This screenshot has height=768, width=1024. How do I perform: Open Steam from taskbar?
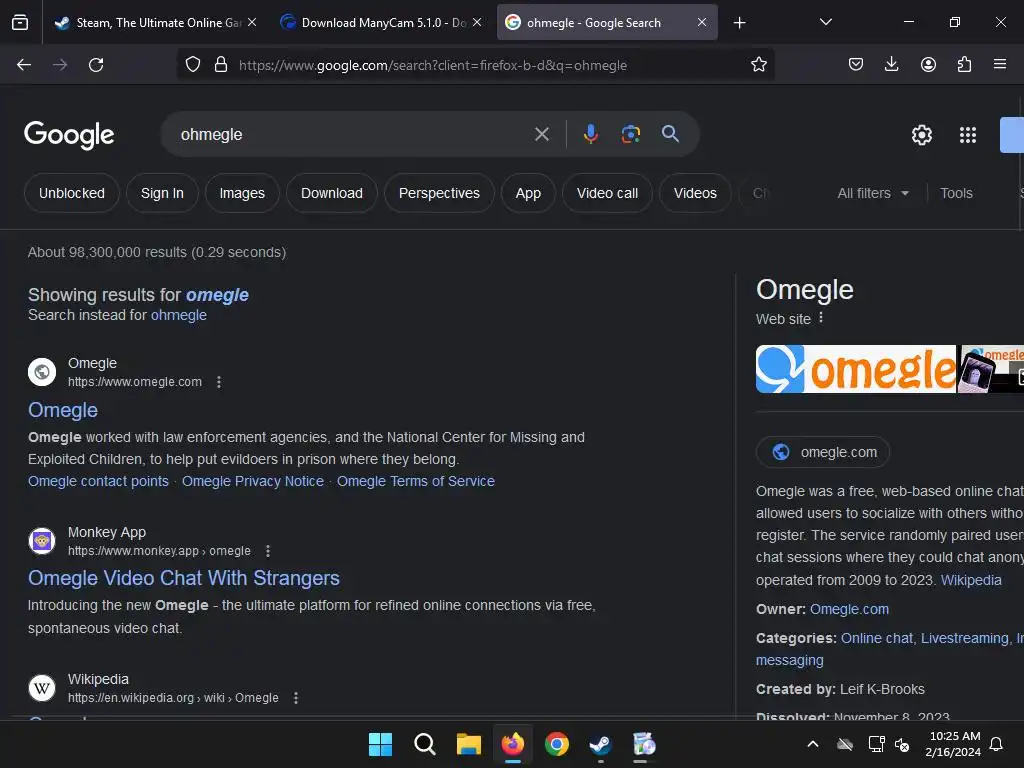[600, 744]
